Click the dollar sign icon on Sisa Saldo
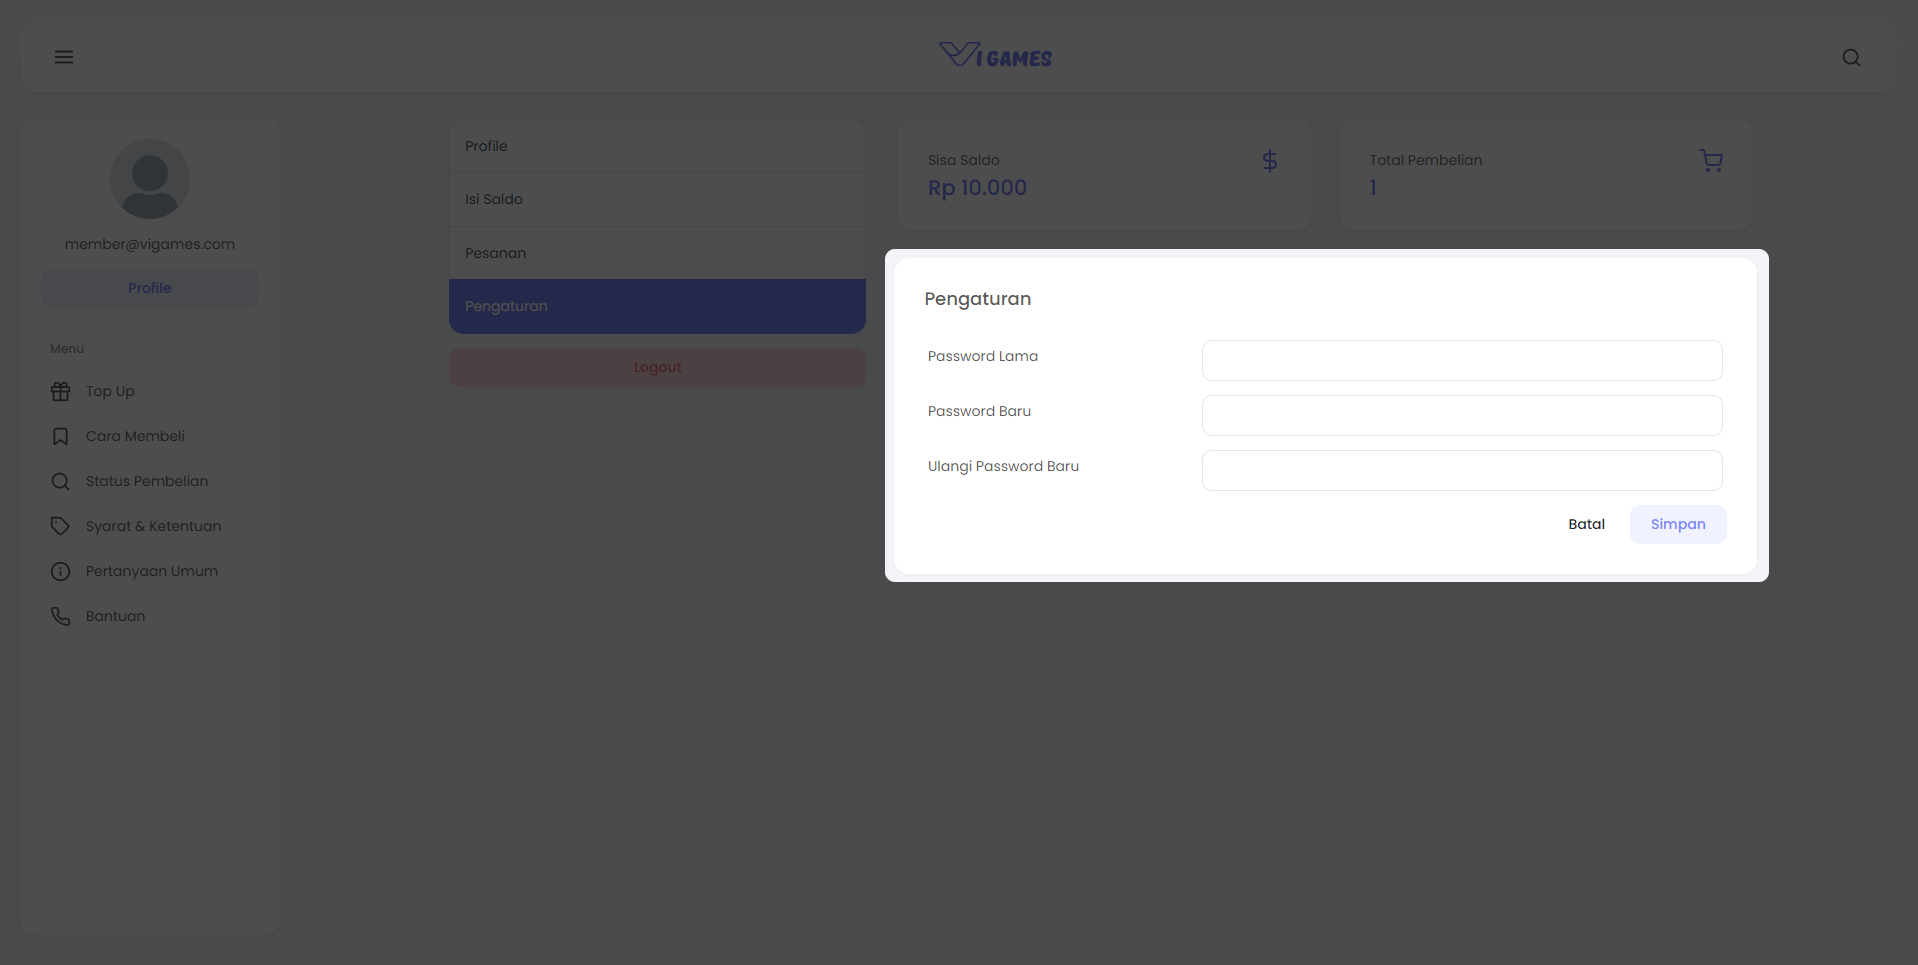Screen dimensions: 1918x965 point(1269,161)
